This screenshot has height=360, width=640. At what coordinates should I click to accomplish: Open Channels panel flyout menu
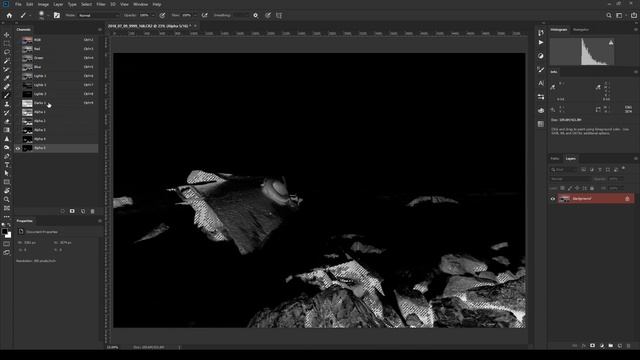coord(100,29)
